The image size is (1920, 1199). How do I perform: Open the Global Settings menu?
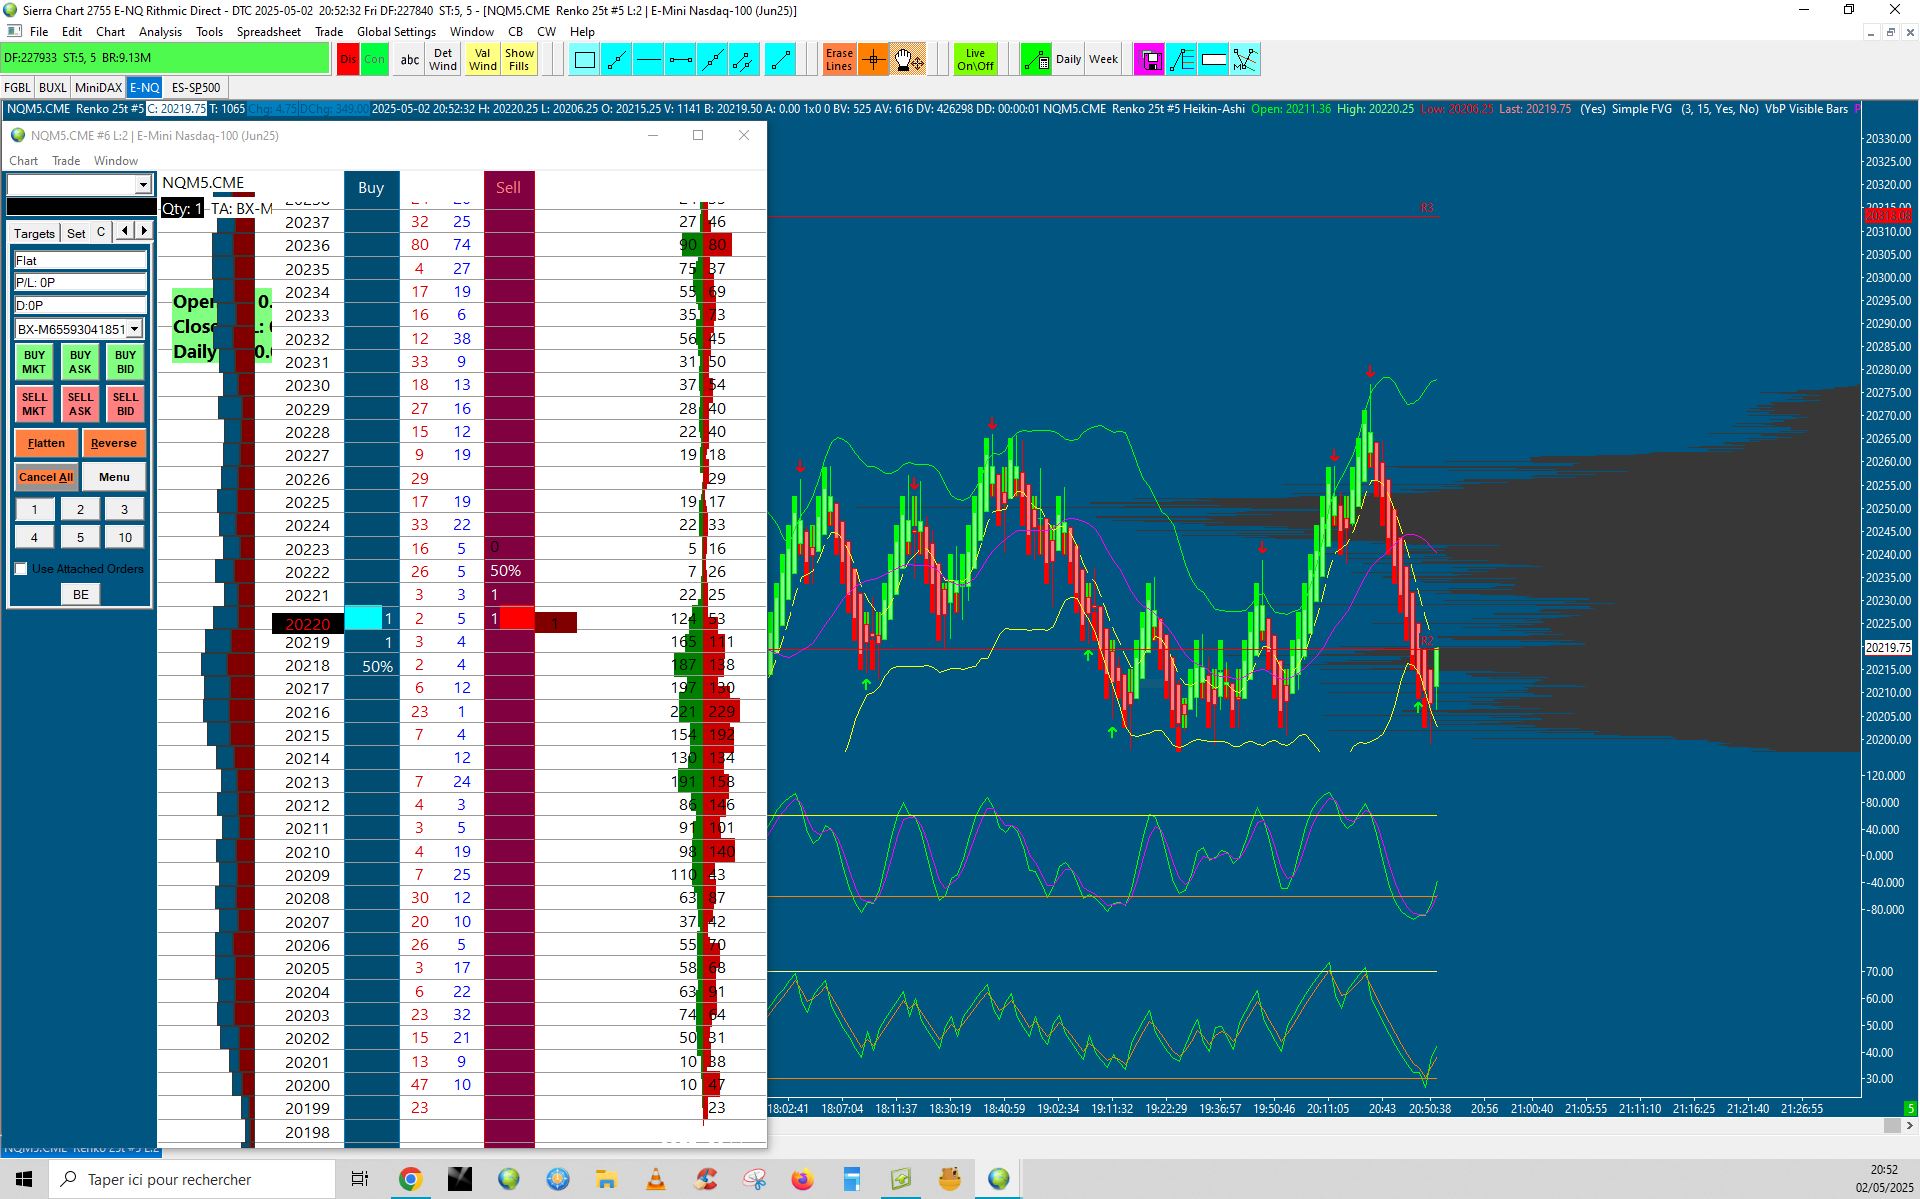click(x=396, y=31)
